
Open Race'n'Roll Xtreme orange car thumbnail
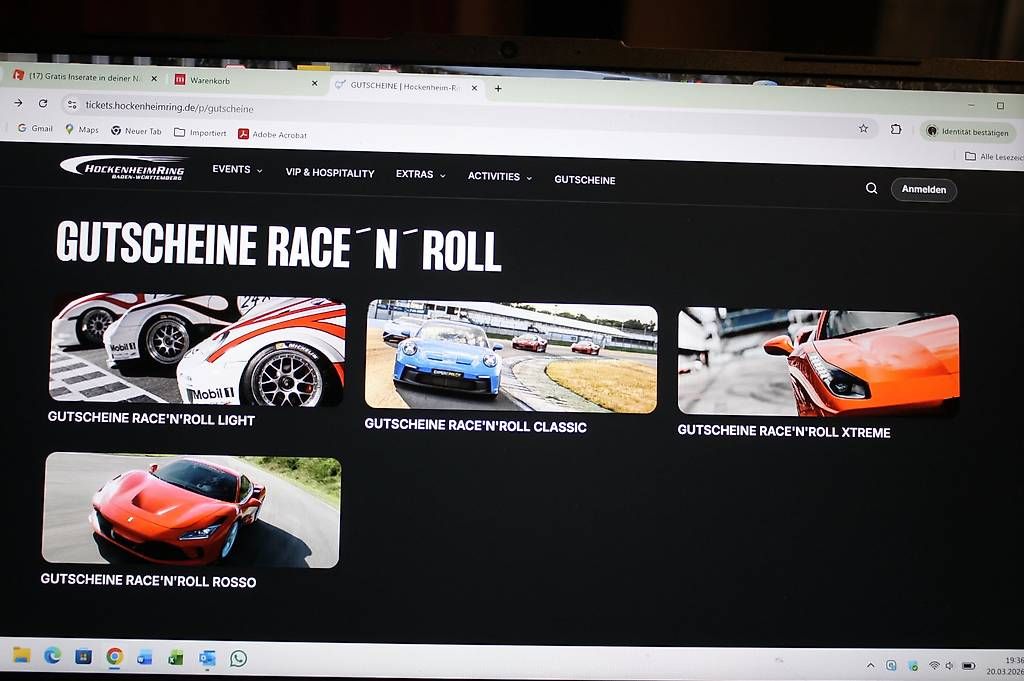pyautogui.click(x=818, y=362)
